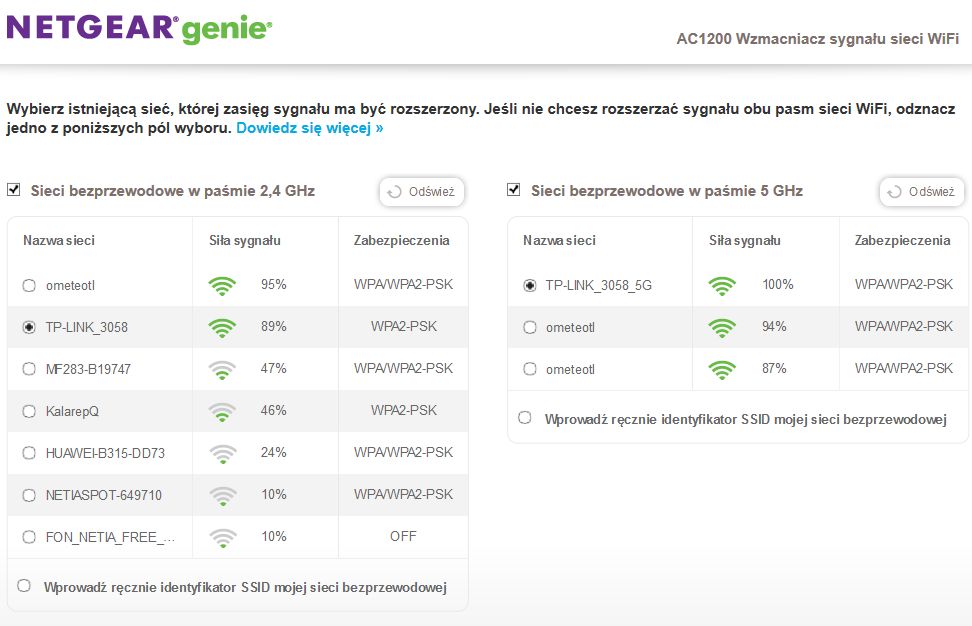This screenshot has width=972, height=626.
Task: Select the ometeotl network with 94% signal
Action: click(x=529, y=327)
